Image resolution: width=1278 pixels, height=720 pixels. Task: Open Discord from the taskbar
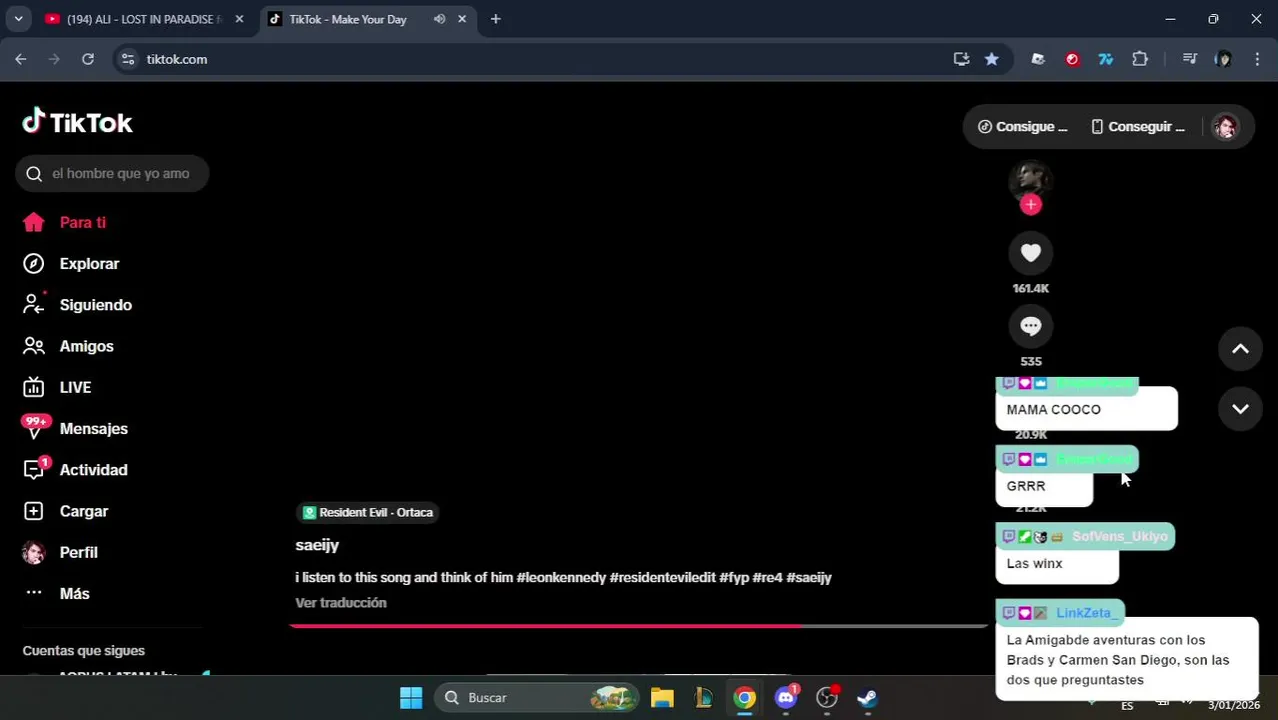(x=786, y=698)
